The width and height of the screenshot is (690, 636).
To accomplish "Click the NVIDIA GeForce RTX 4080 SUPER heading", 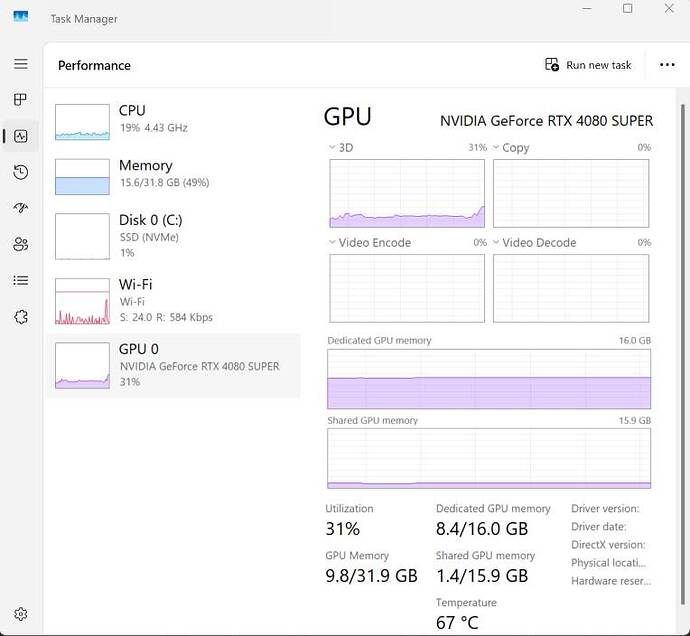I will (x=547, y=121).
